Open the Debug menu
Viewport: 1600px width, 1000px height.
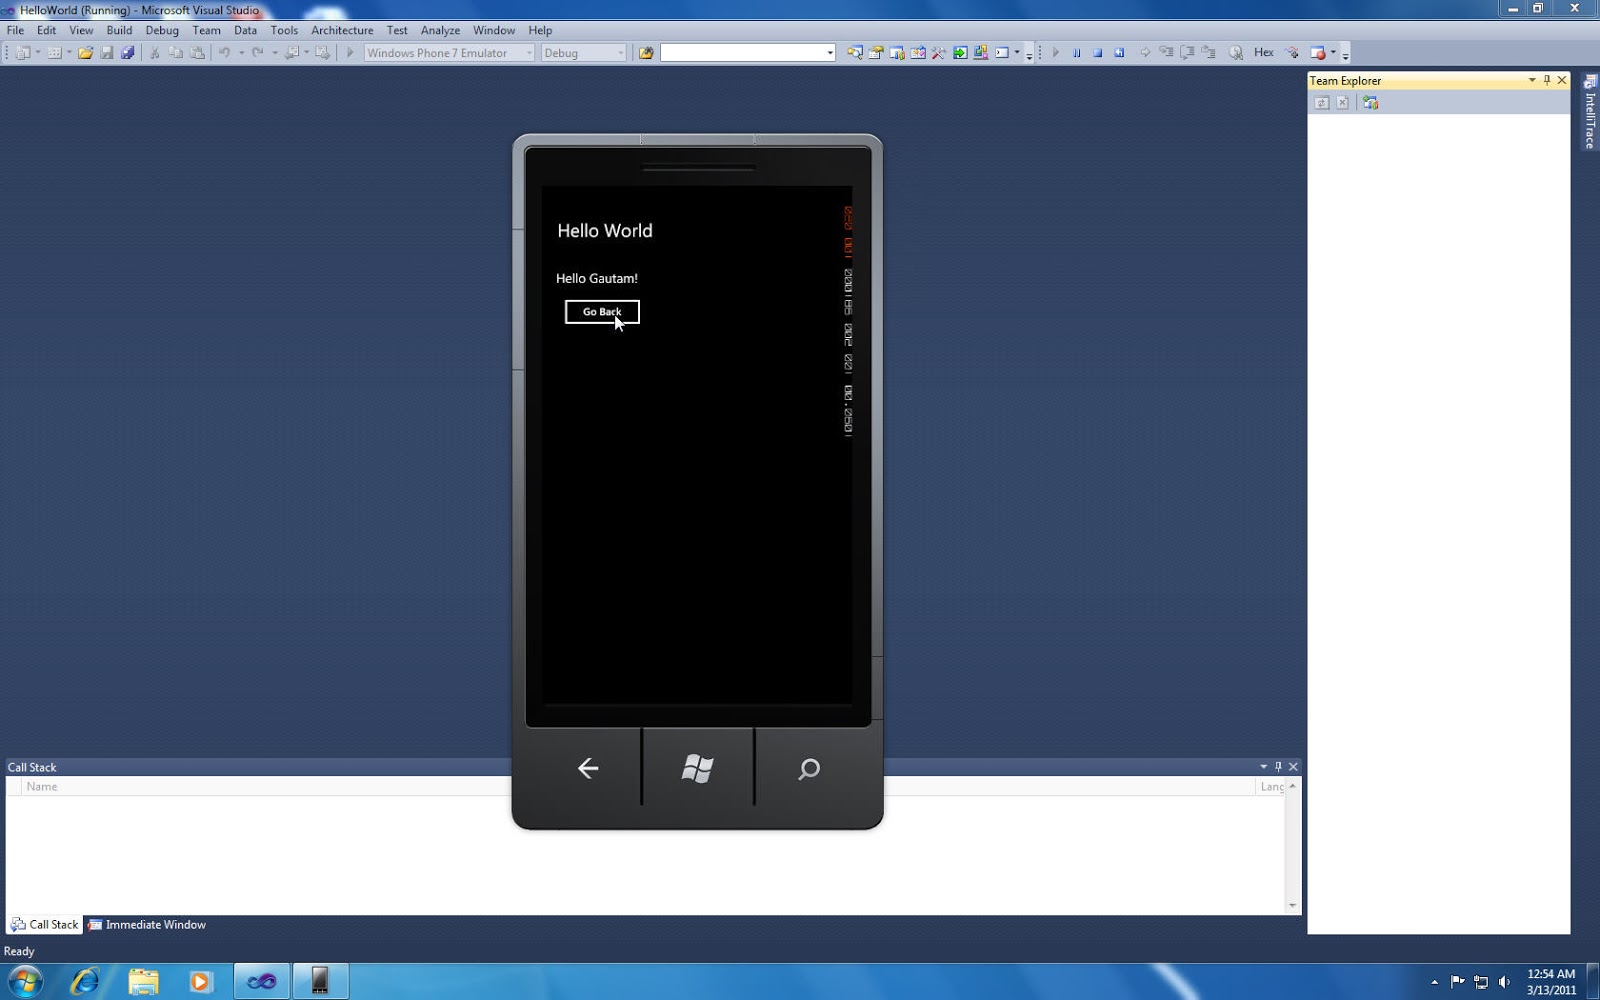pos(162,30)
